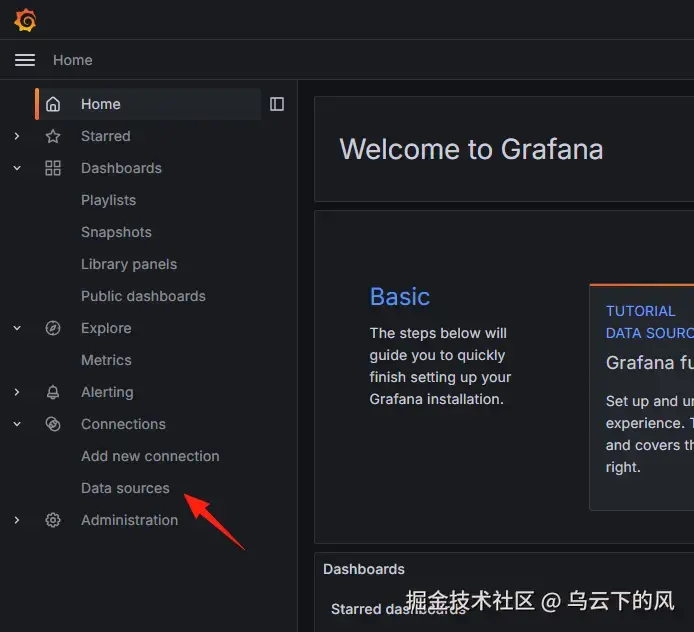Click the Dashboards panel title

coord(364,569)
